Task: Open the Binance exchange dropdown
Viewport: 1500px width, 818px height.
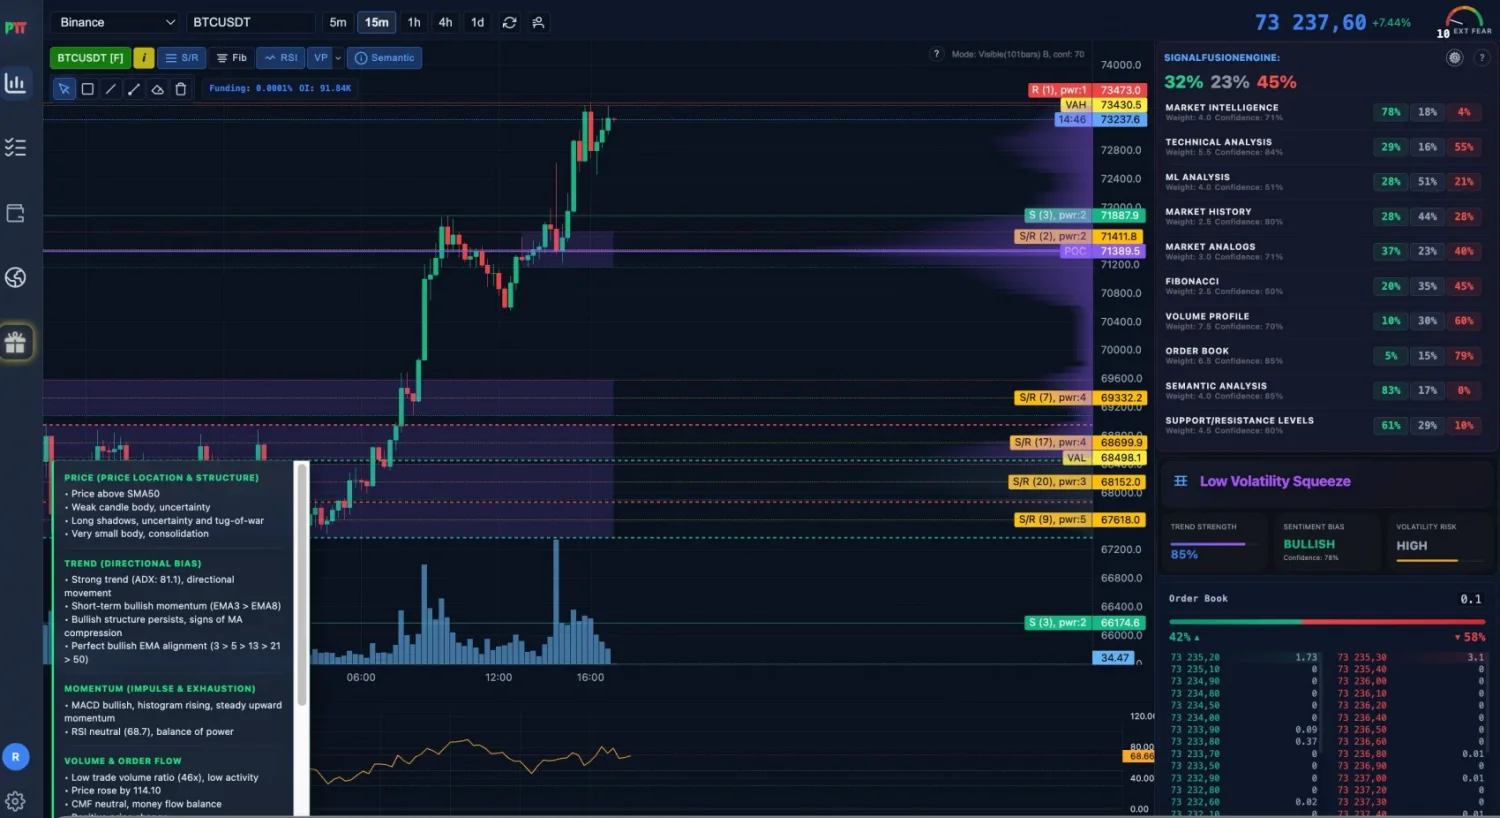Action: (116, 22)
